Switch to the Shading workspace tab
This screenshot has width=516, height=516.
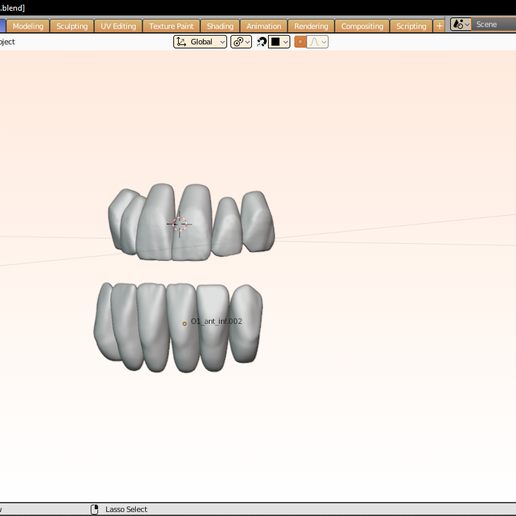pyautogui.click(x=220, y=26)
